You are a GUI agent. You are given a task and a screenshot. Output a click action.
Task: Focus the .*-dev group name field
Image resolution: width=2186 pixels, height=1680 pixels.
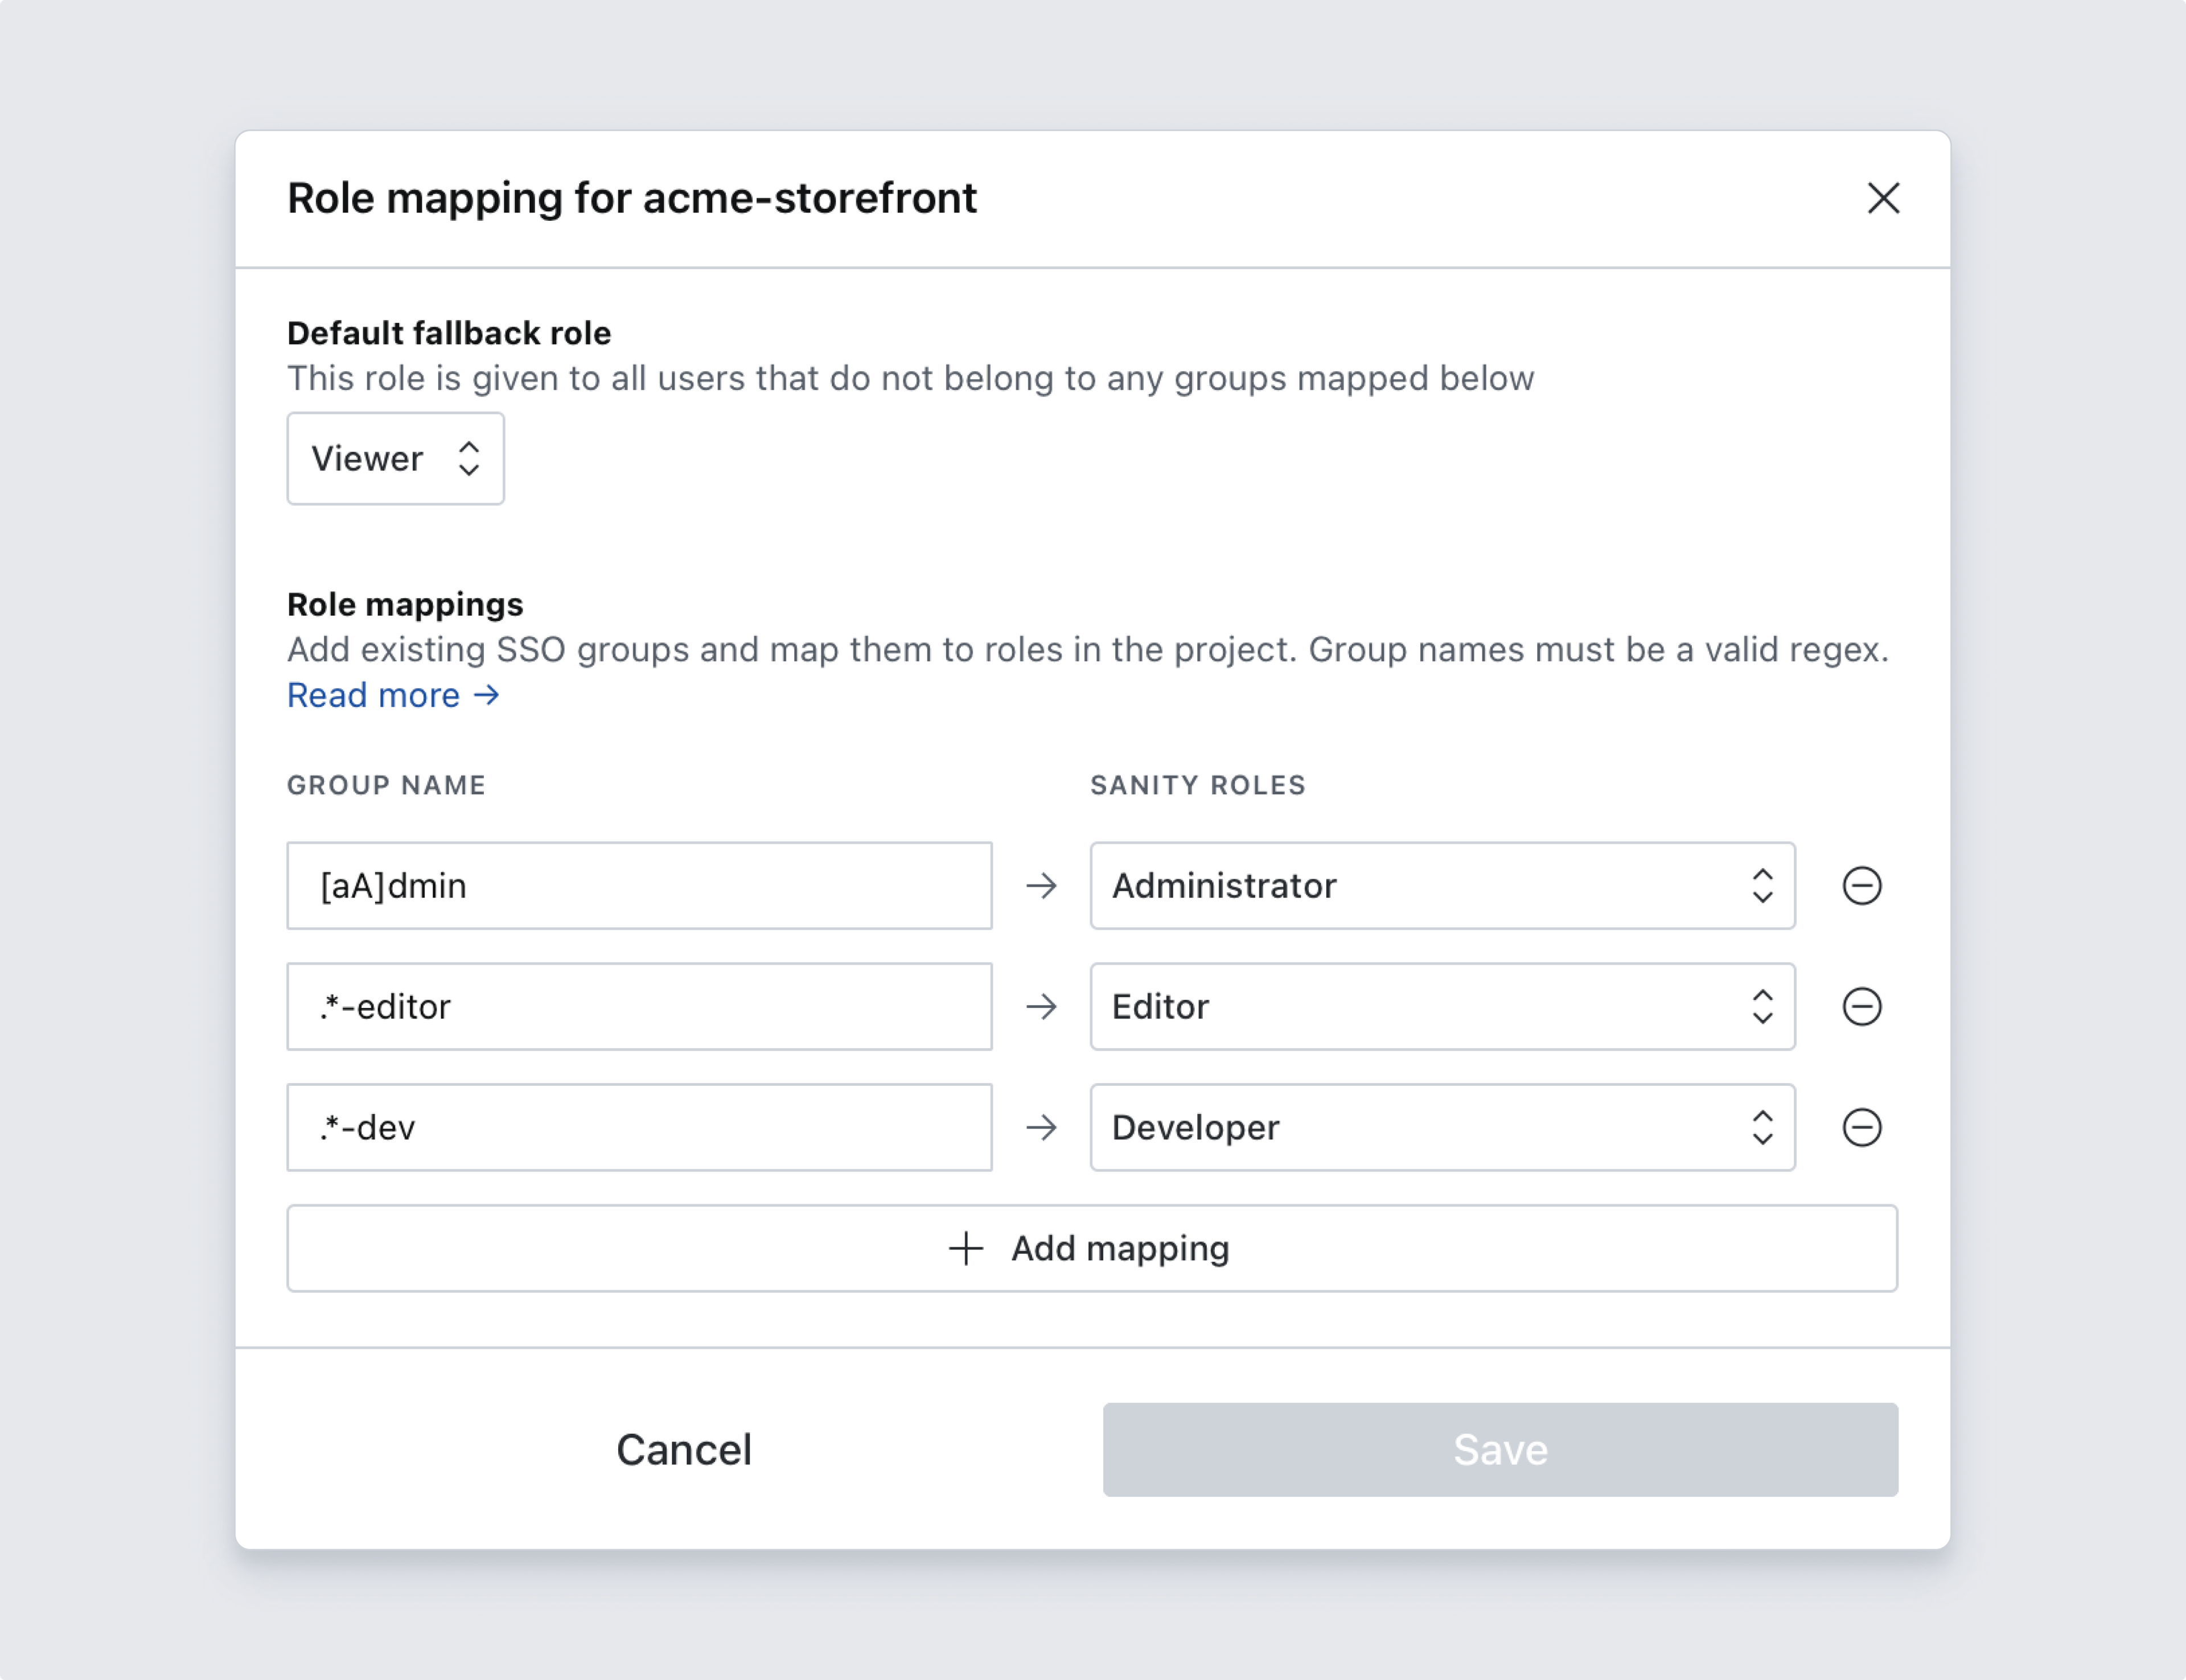pos(639,1128)
